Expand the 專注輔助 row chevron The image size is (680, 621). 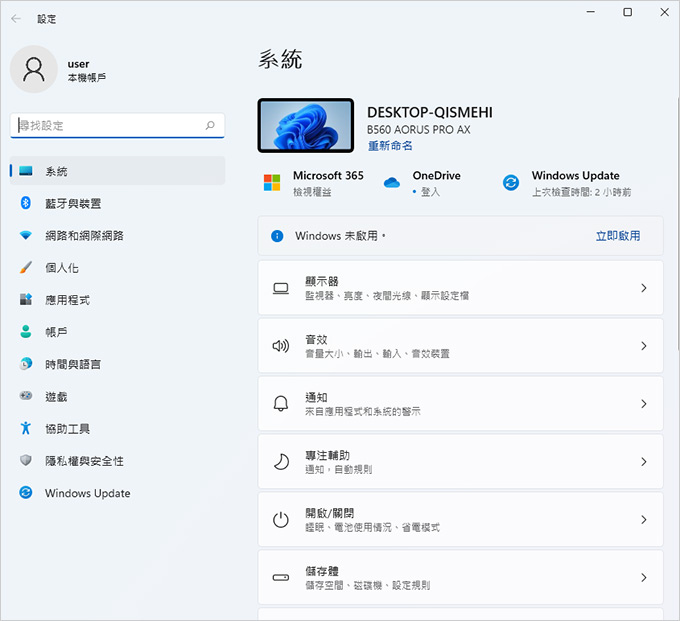pos(644,462)
